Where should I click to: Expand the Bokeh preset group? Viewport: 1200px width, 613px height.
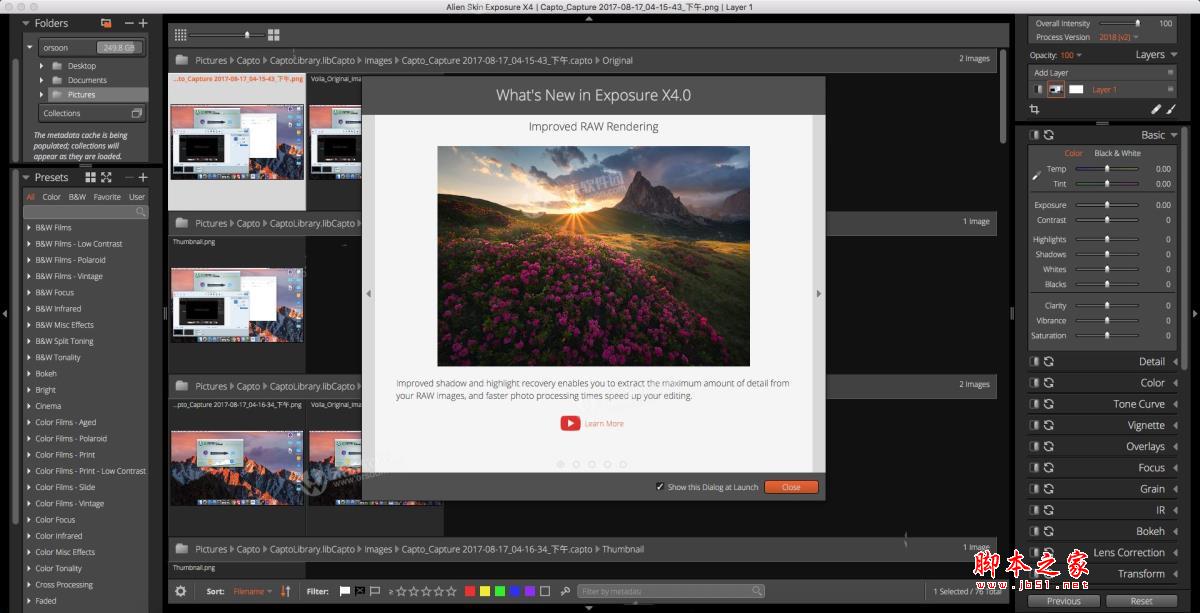coord(29,373)
